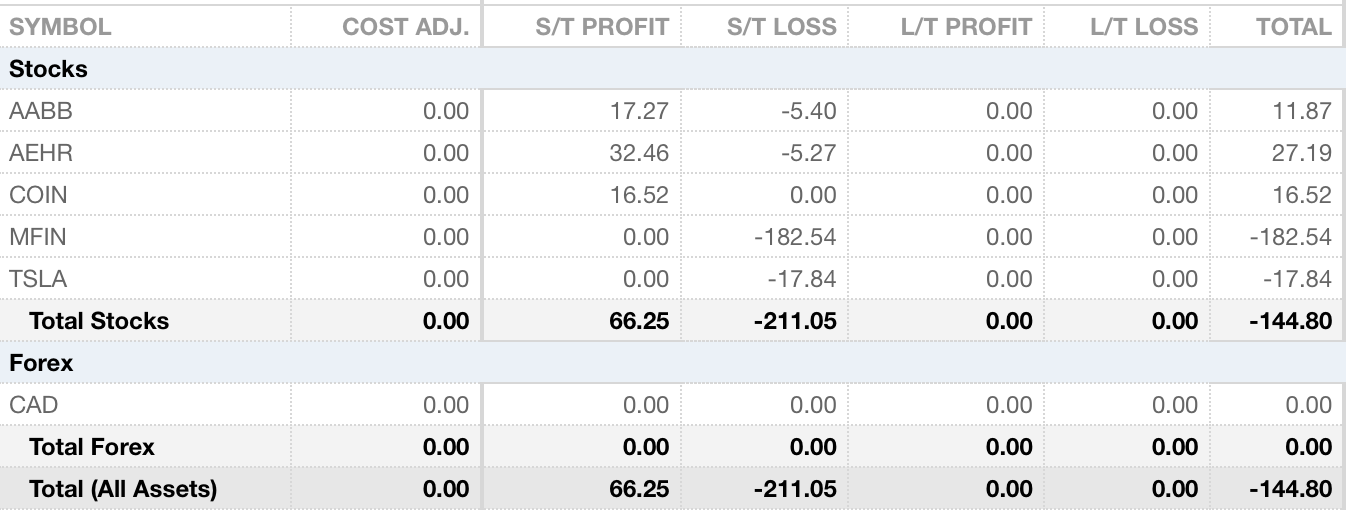Select AEHR's 32.46 S/T profit cell
Screen dimensions: 1346x514
(x=639, y=153)
